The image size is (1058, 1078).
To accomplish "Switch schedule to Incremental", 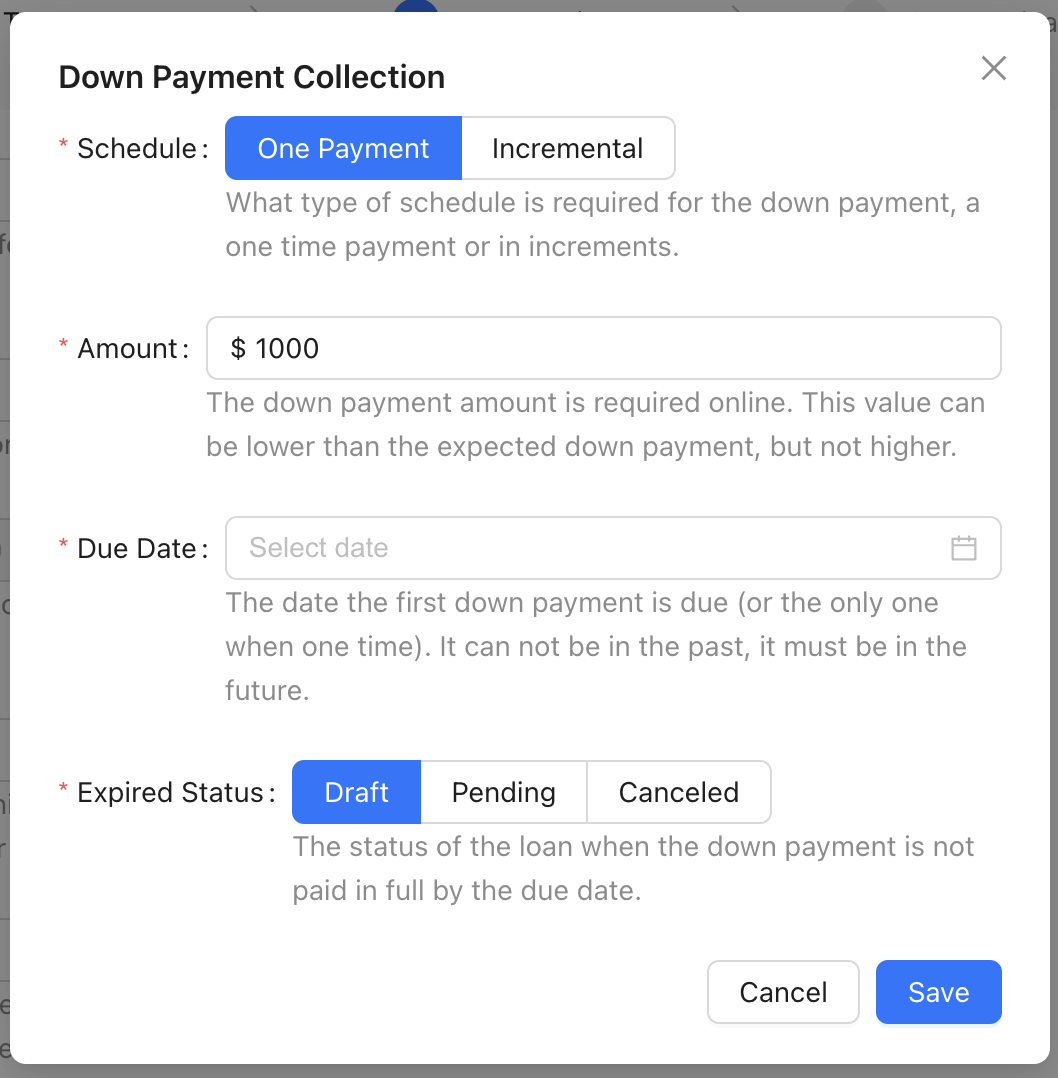I will coord(568,148).
